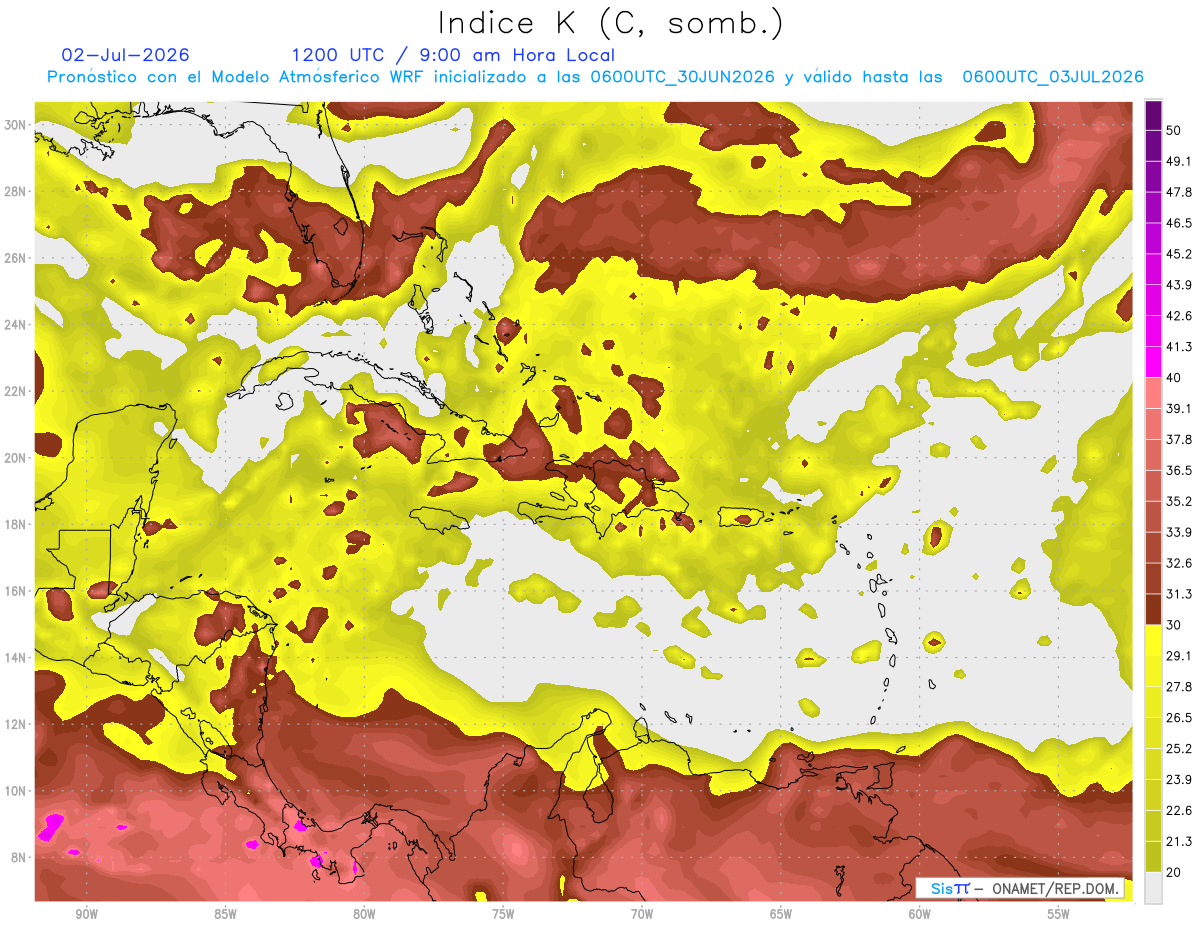Image resolution: width=1200 pixels, height=927 pixels.
Task: Click longitude label "80W"
Action: click(x=364, y=914)
